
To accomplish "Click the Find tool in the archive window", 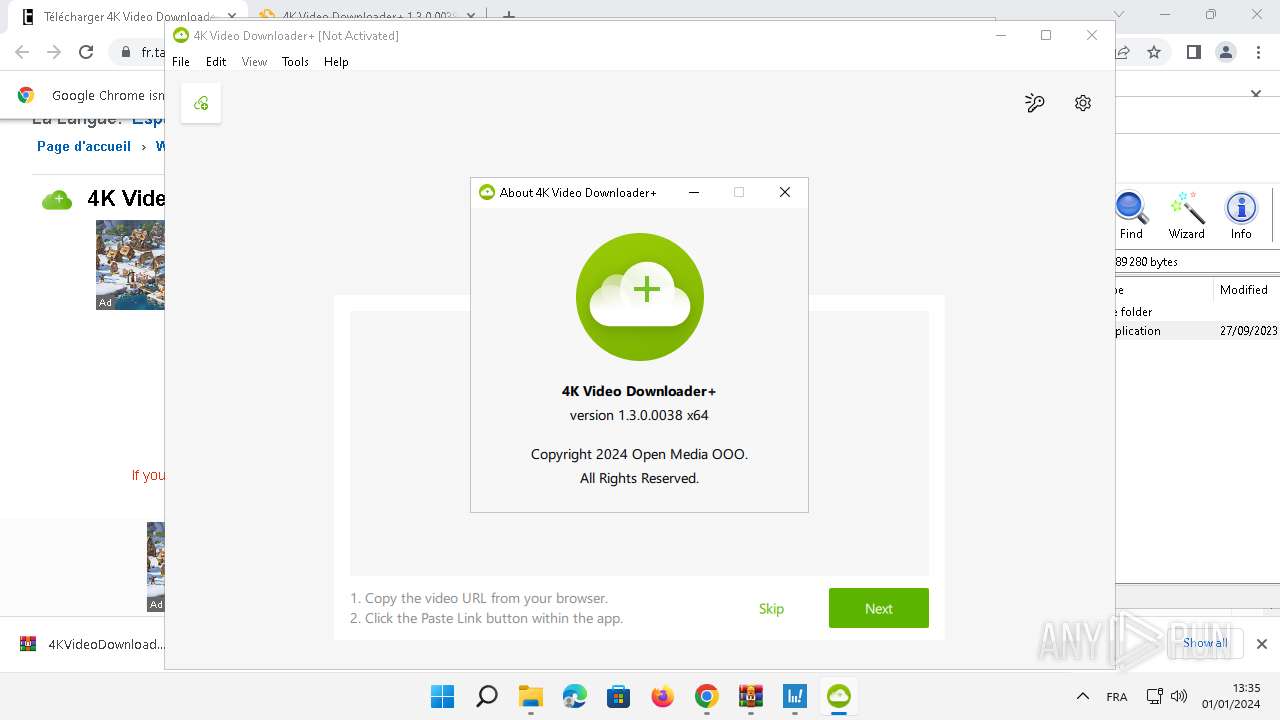I will point(1131,216).
